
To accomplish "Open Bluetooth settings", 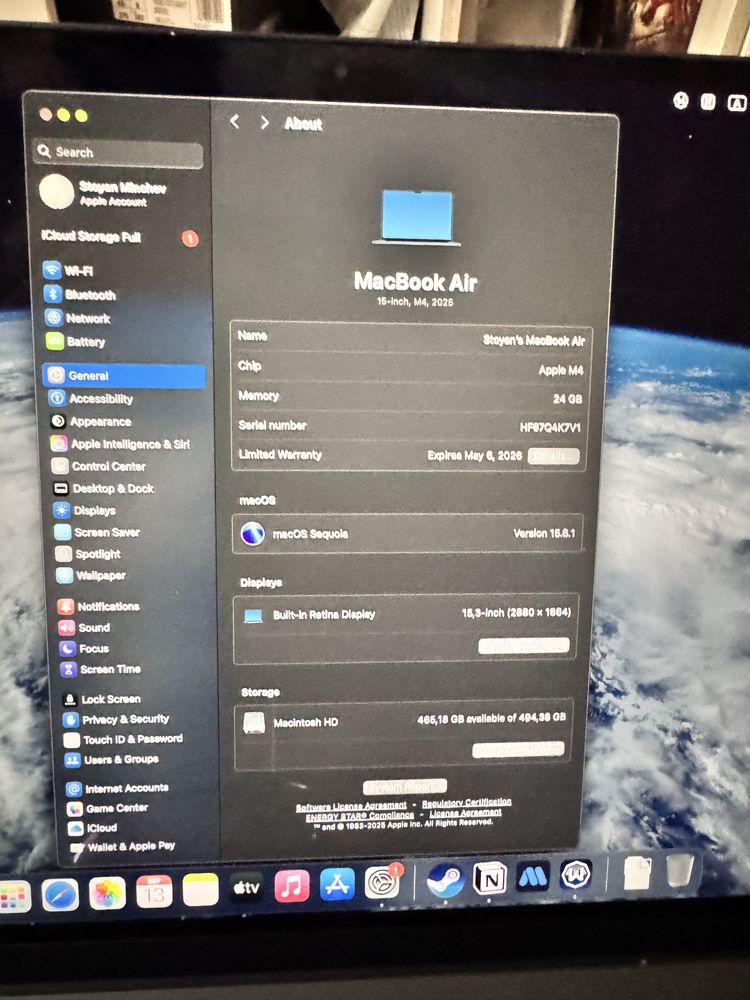I will click(80, 294).
